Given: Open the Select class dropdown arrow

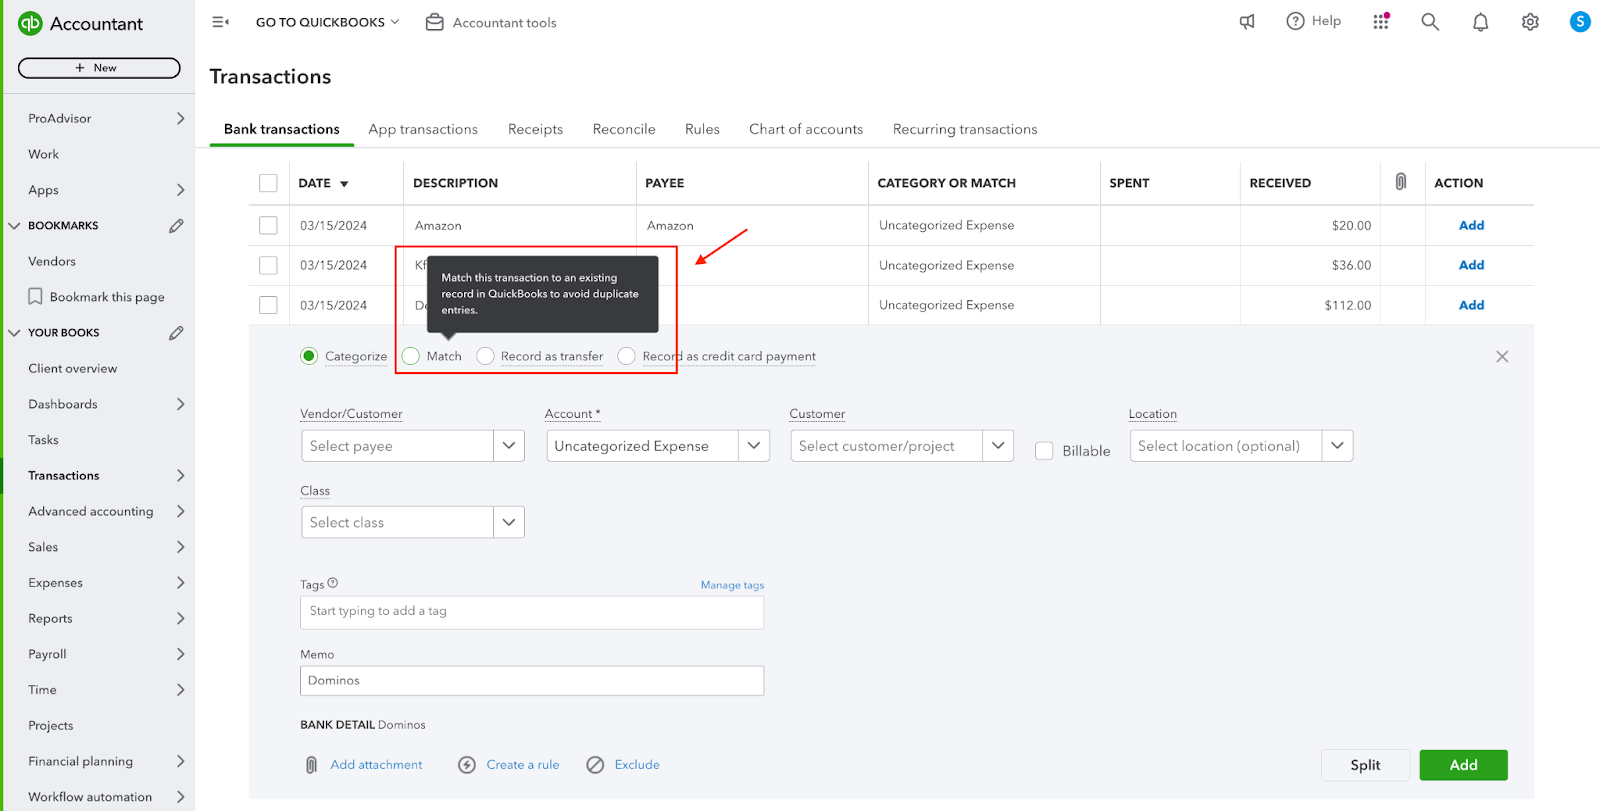Looking at the screenshot, I should [x=509, y=522].
